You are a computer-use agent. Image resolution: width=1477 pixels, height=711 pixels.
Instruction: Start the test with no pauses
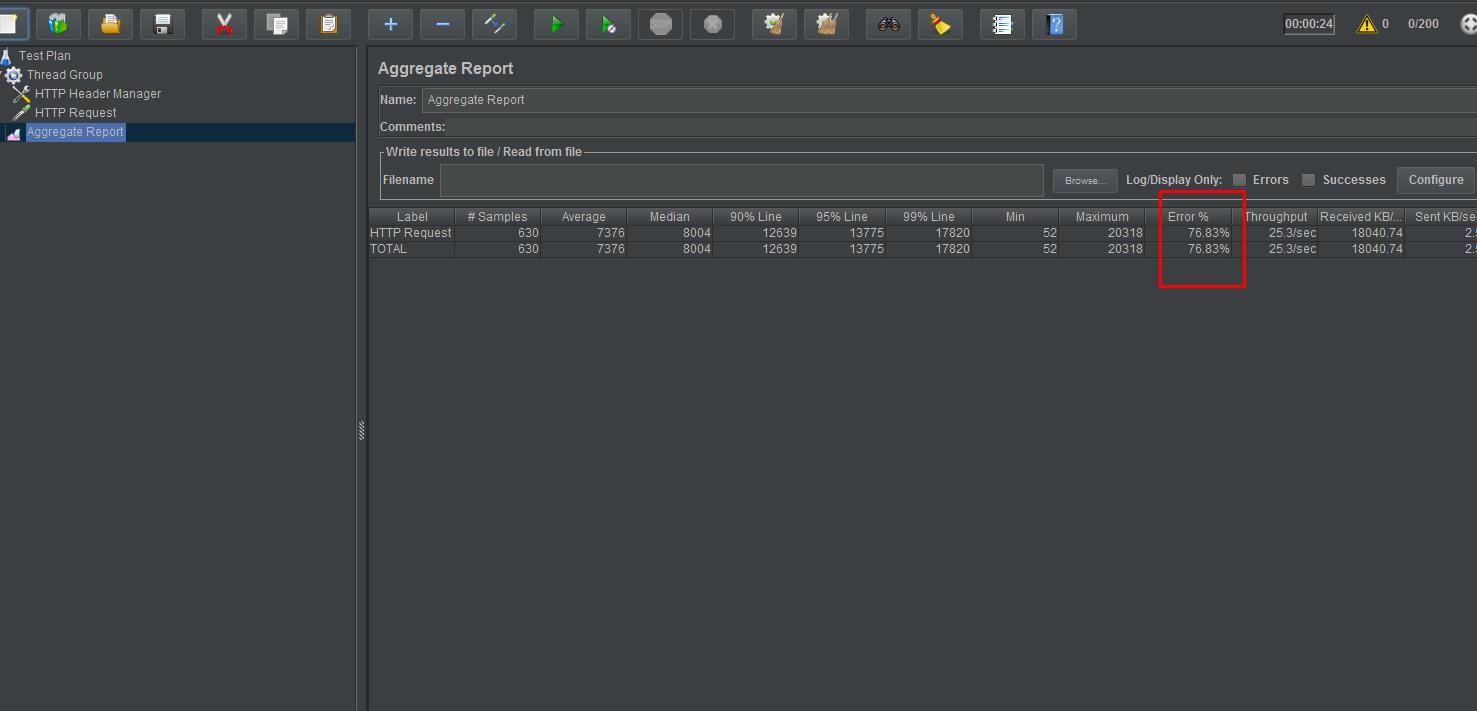pyautogui.click(x=608, y=24)
